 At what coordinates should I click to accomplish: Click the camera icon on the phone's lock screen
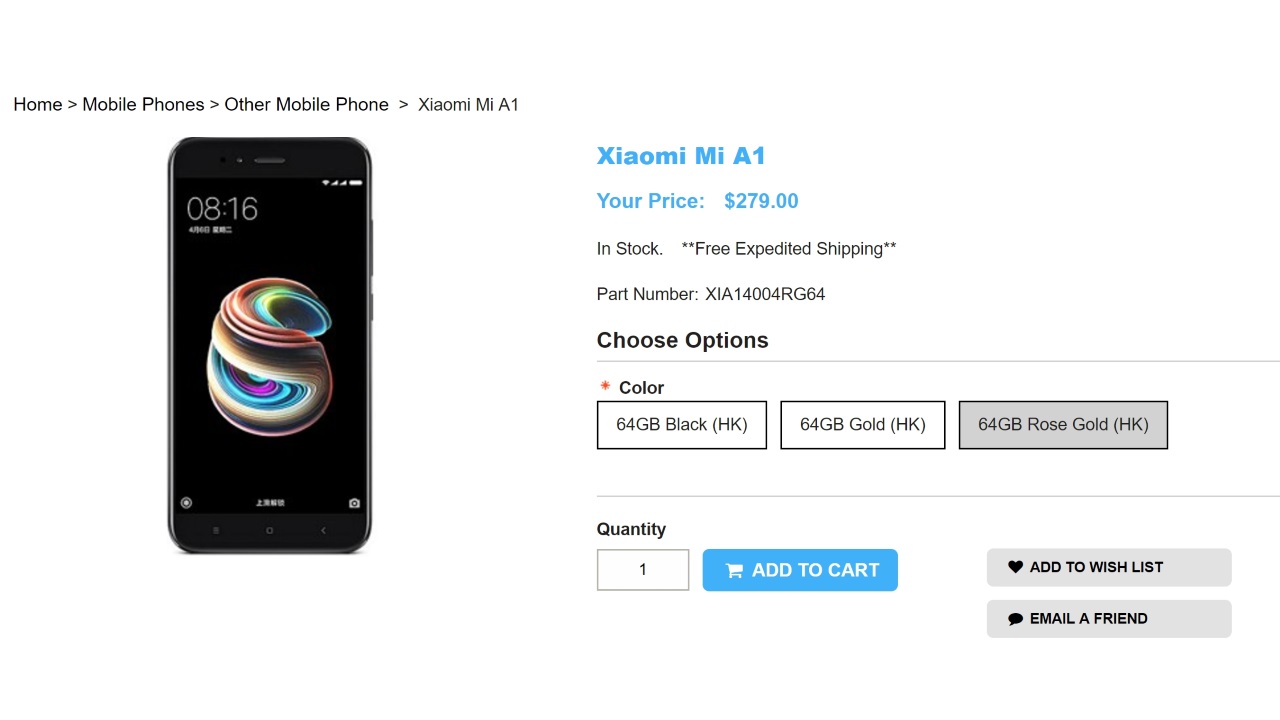tap(354, 503)
